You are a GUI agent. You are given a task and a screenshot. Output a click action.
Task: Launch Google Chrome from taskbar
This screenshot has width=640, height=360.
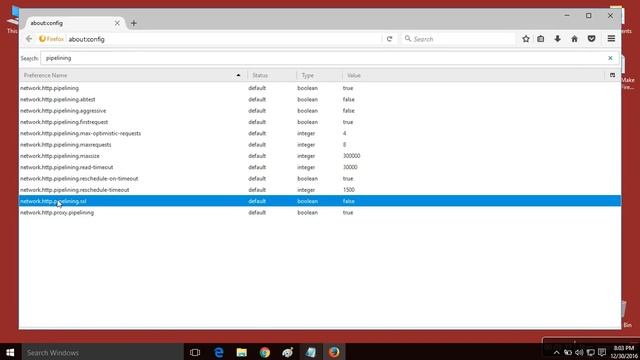pyautogui.click(x=265, y=352)
